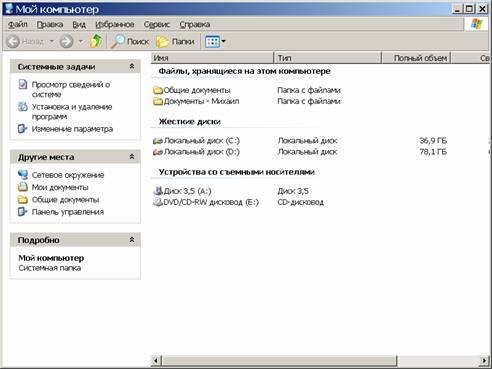
Task: Open Панель управления link
Action: 68,212
